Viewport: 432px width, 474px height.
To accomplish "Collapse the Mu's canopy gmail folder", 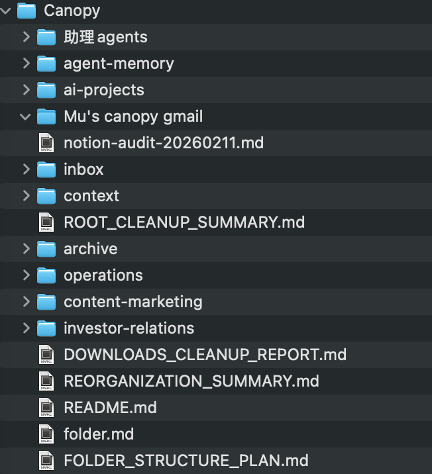I will 25,117.
